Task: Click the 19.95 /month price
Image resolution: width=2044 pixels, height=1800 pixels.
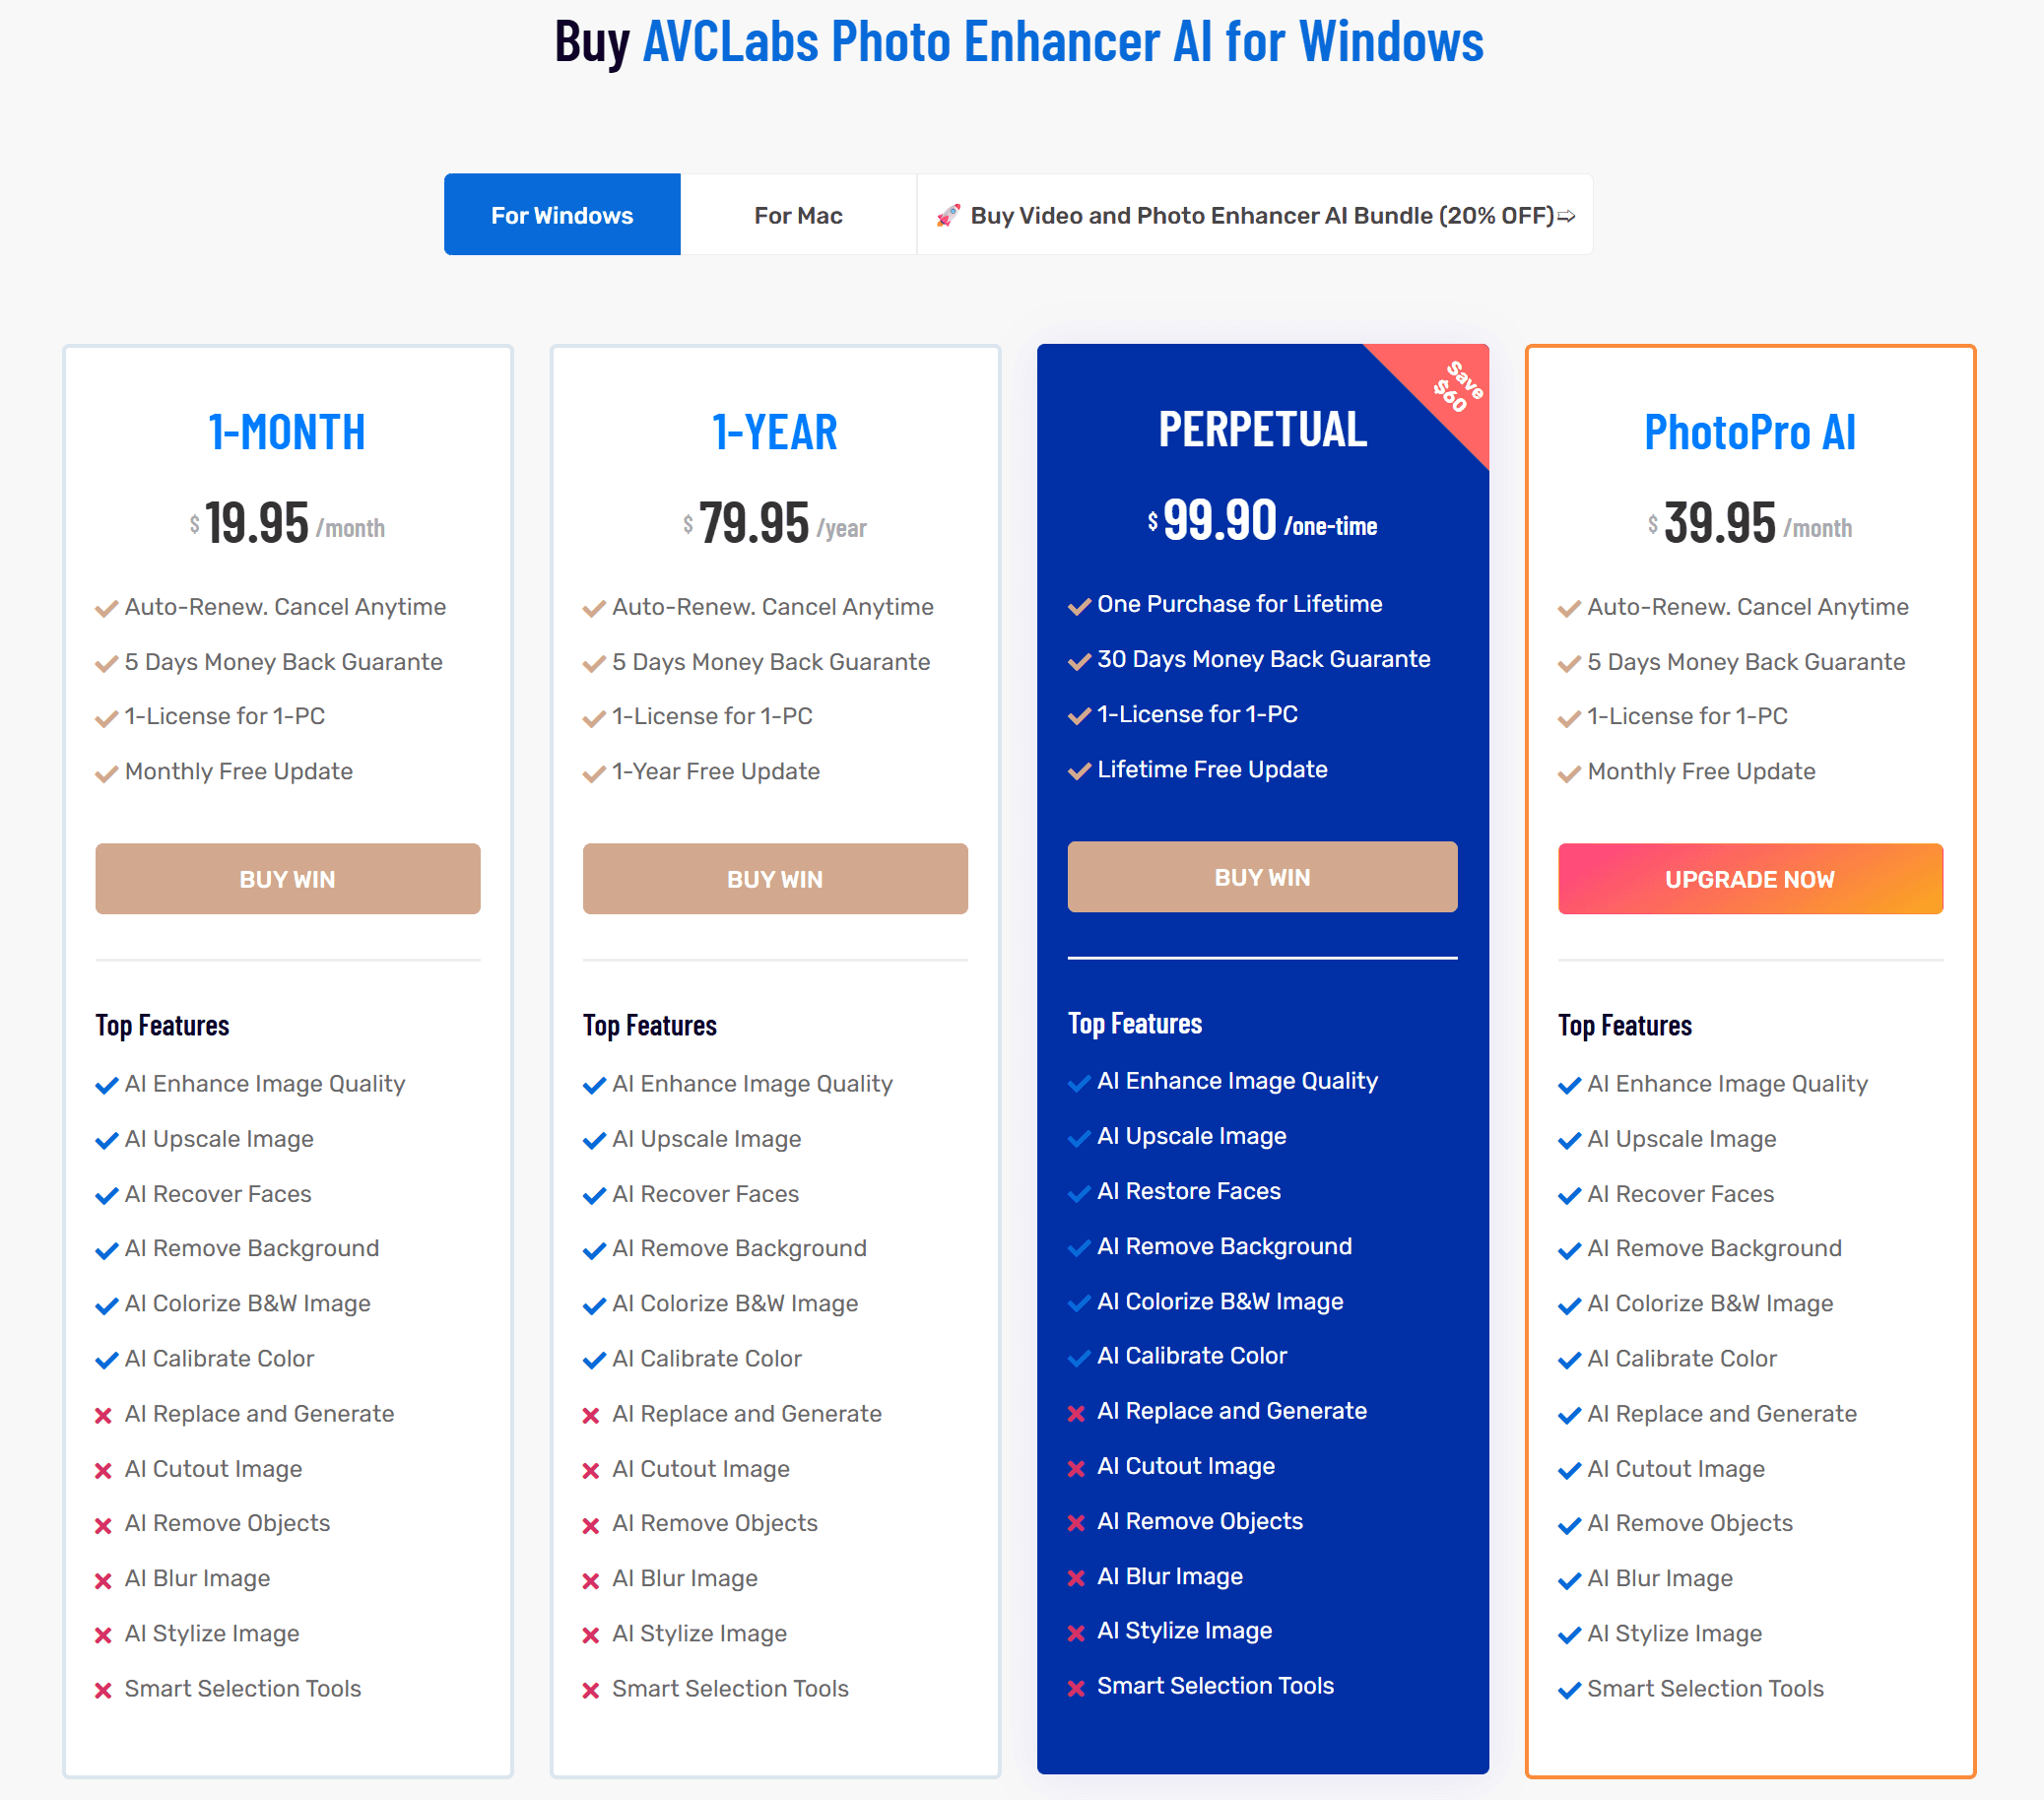Action: [287, 523]
